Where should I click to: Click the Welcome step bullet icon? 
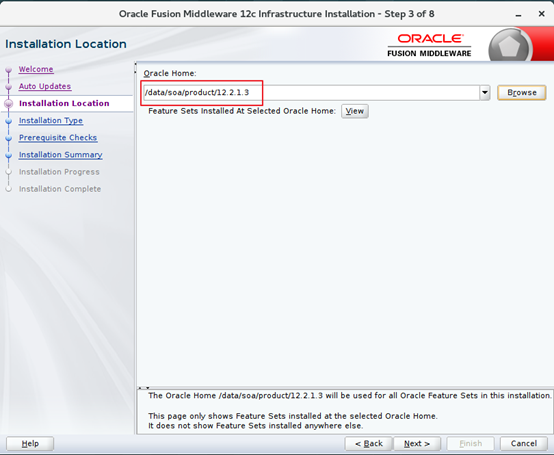(9, 70)
